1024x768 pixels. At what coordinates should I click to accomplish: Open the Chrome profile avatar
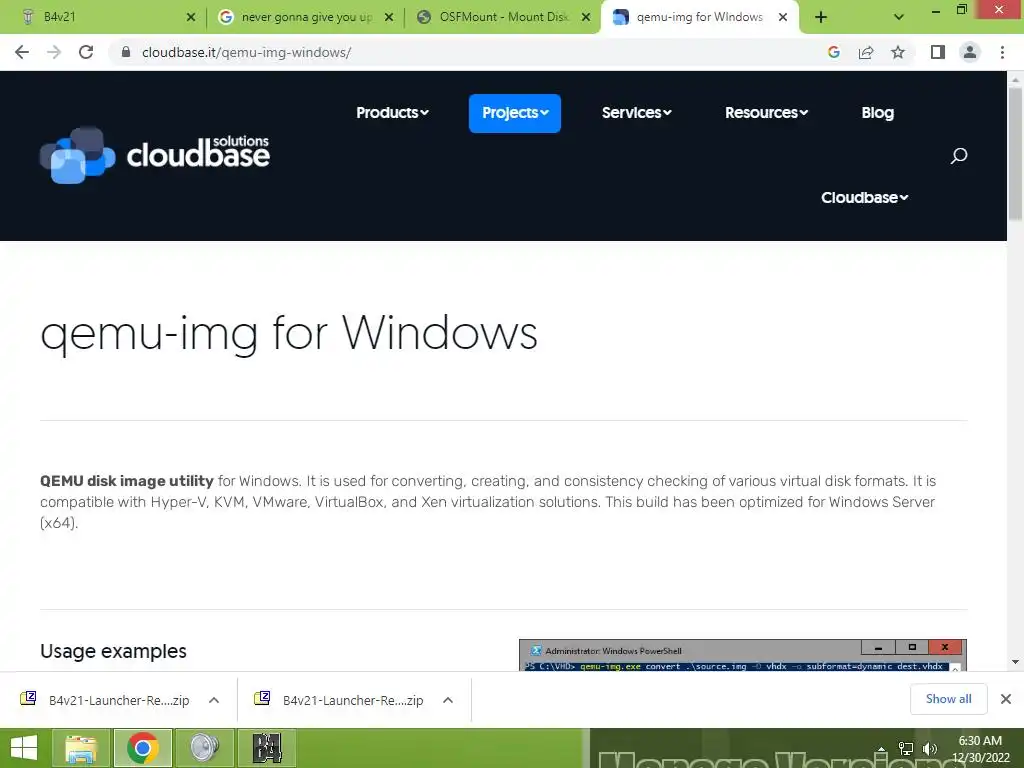pyautogui.click(x=970, y=52)
